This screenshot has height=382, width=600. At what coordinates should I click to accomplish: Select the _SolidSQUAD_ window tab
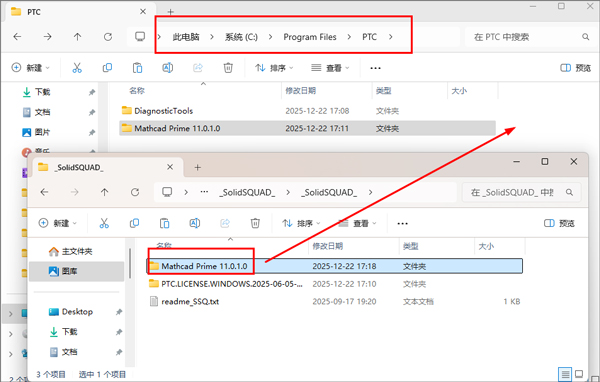pos(107,167)
